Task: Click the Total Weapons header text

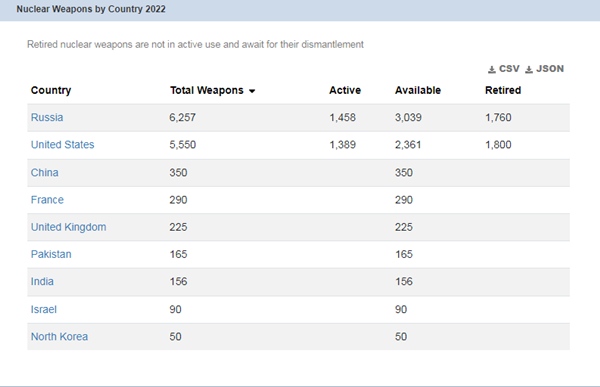Action: (x=207, y=90)
